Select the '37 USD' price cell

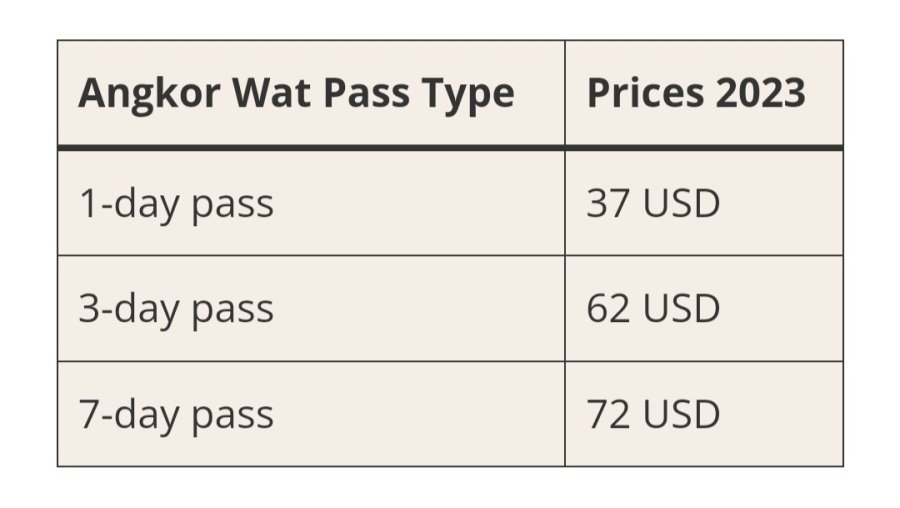704,203
